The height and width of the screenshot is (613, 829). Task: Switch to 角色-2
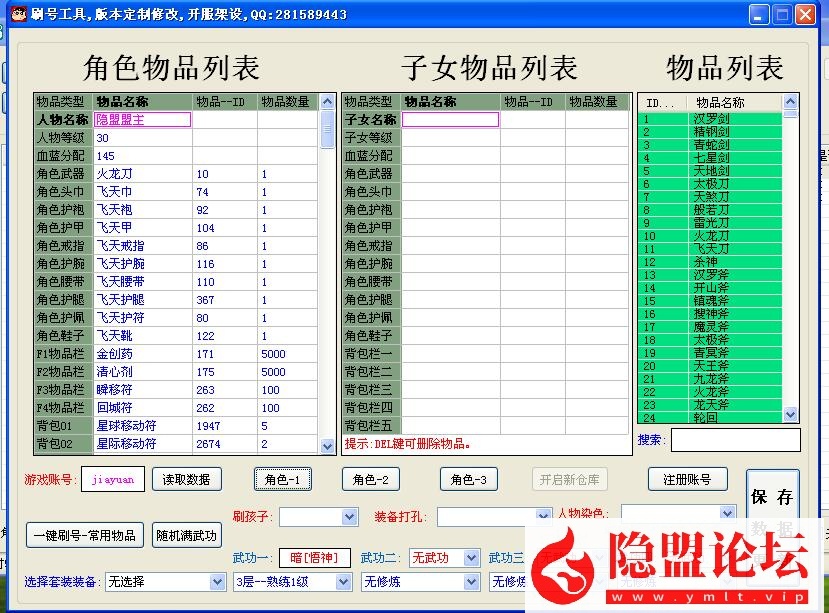pos(370,480)
